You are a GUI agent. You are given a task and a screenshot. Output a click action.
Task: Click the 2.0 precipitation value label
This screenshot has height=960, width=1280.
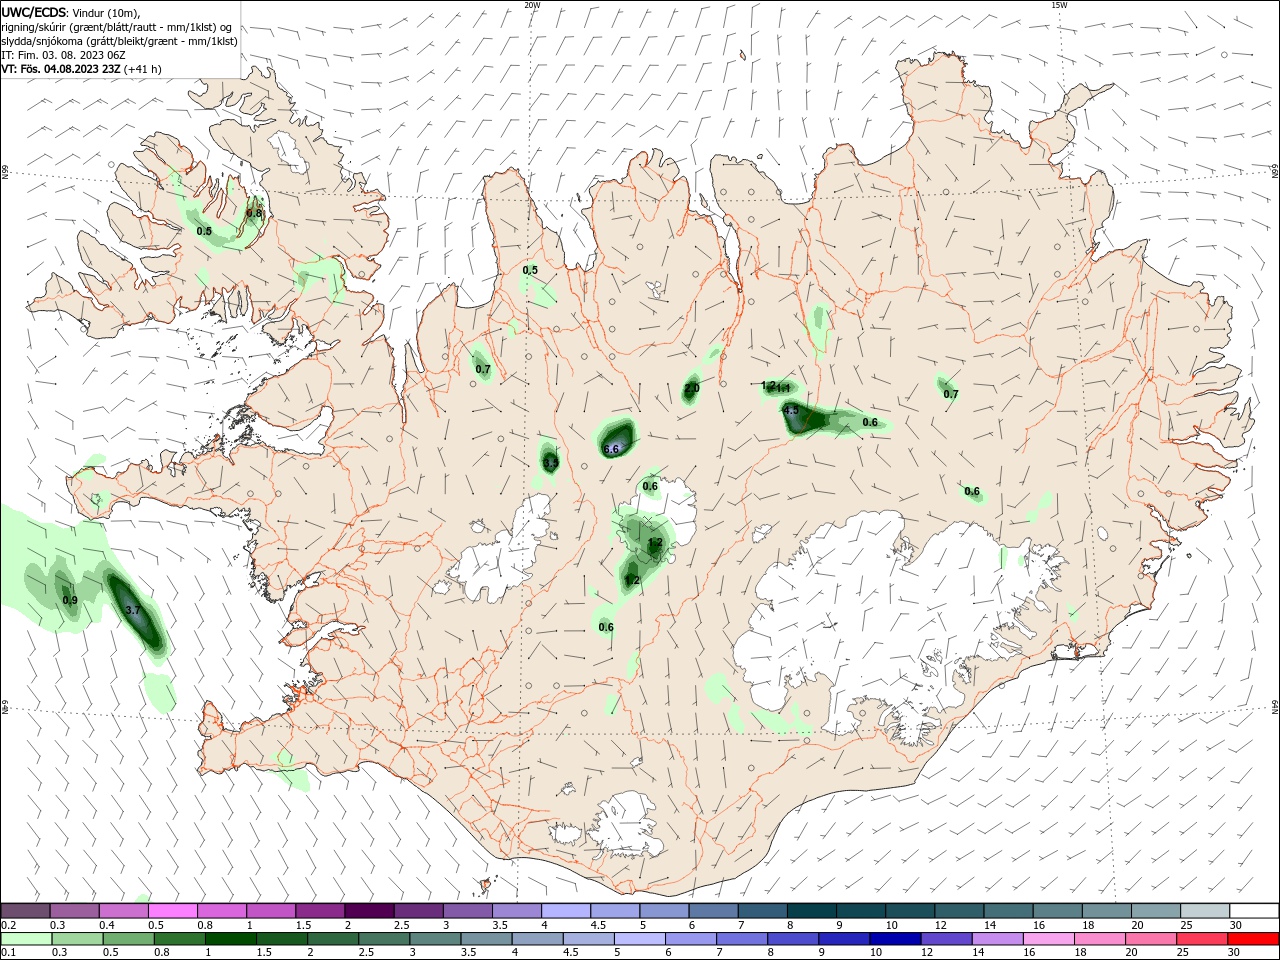(692, 388)
